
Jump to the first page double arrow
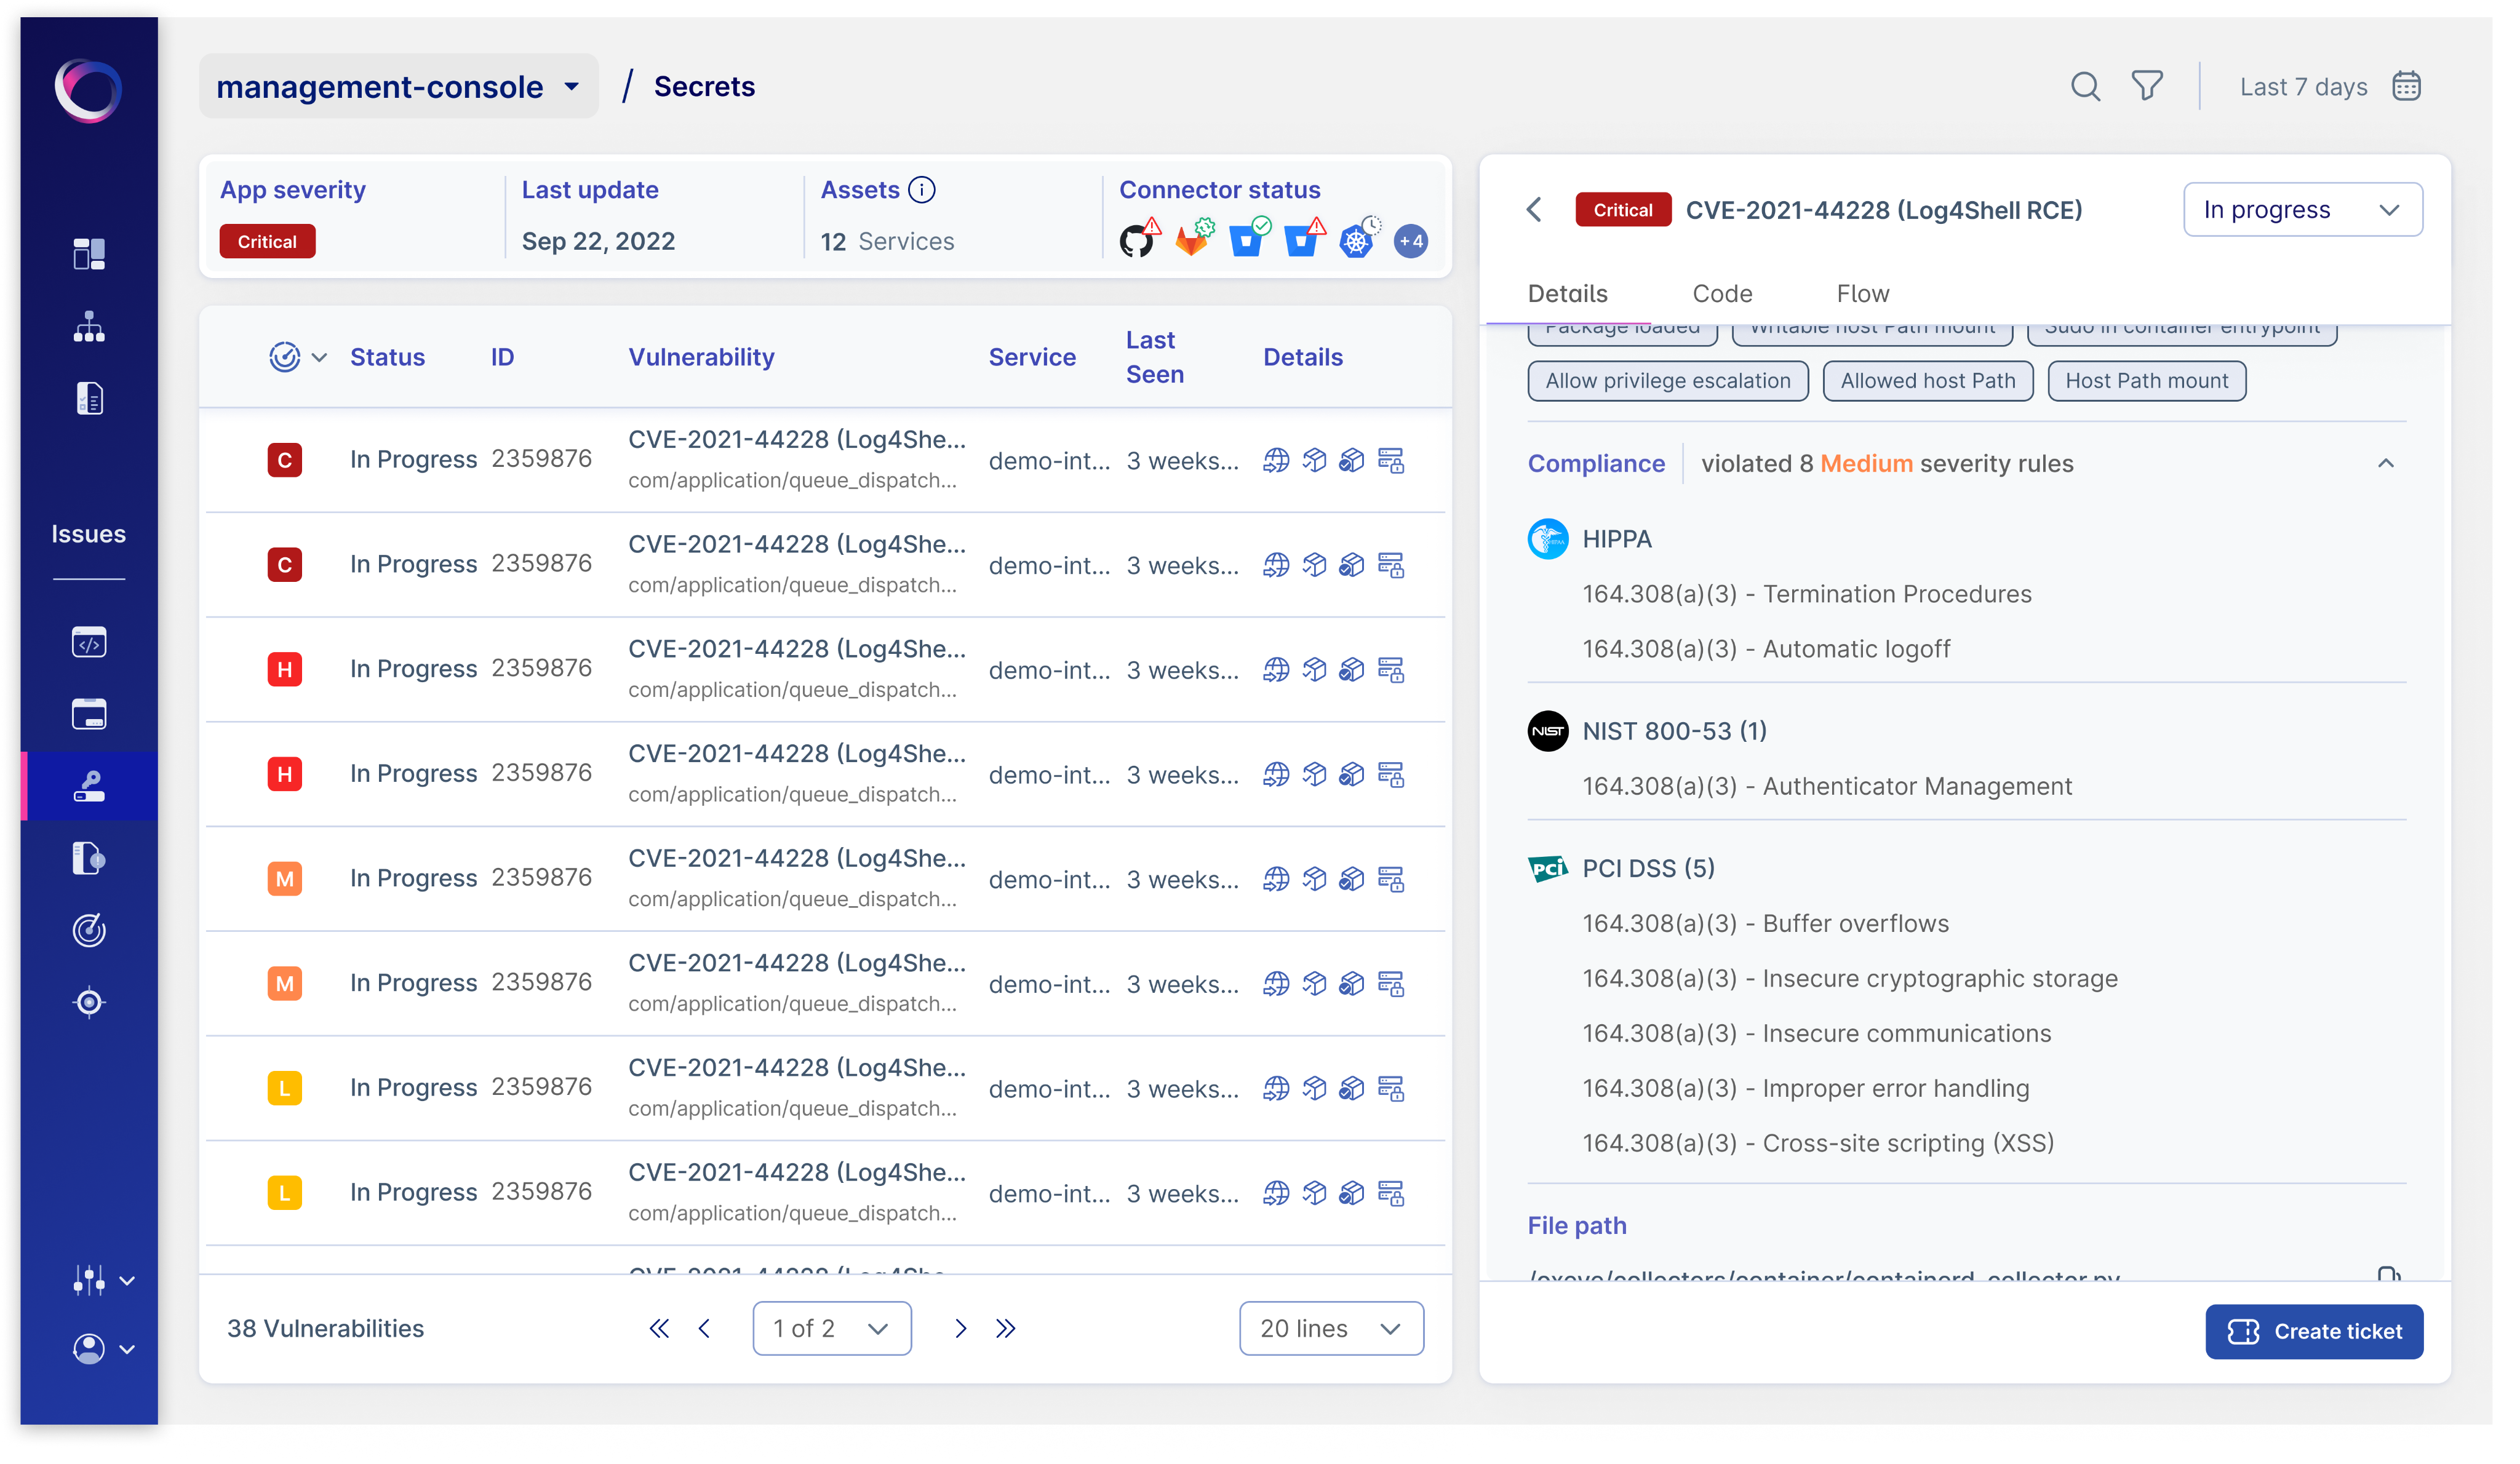[x=659, y=1328]
